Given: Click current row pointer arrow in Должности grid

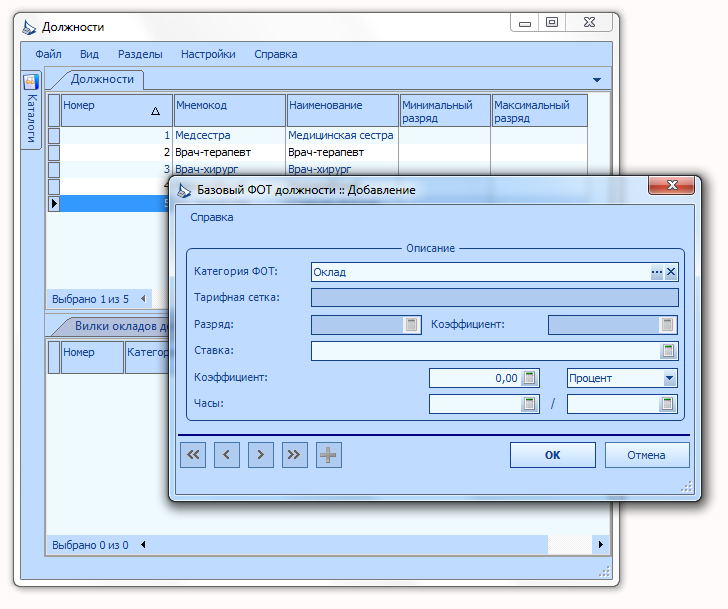Looking at the screenshot, I should [54, 203].
